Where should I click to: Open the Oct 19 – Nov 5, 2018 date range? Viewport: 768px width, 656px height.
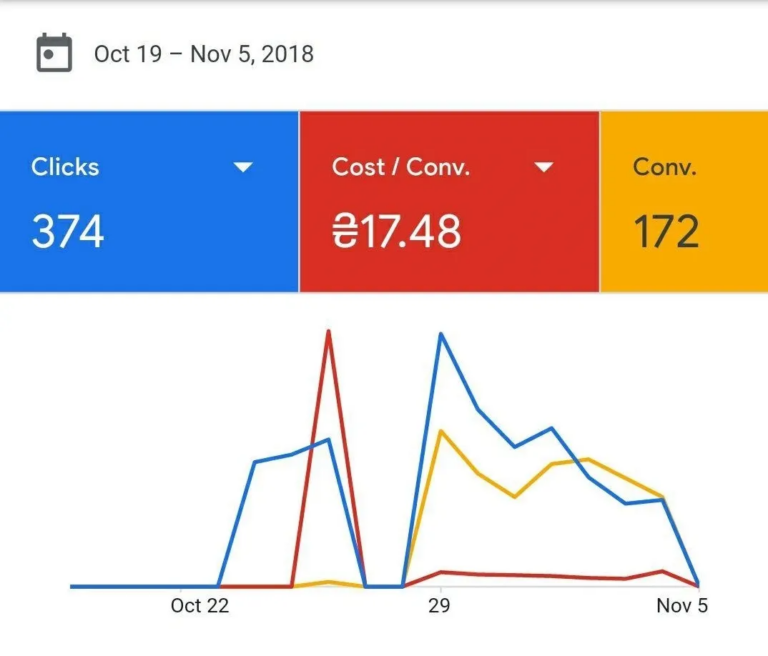[x=204, y=54]
